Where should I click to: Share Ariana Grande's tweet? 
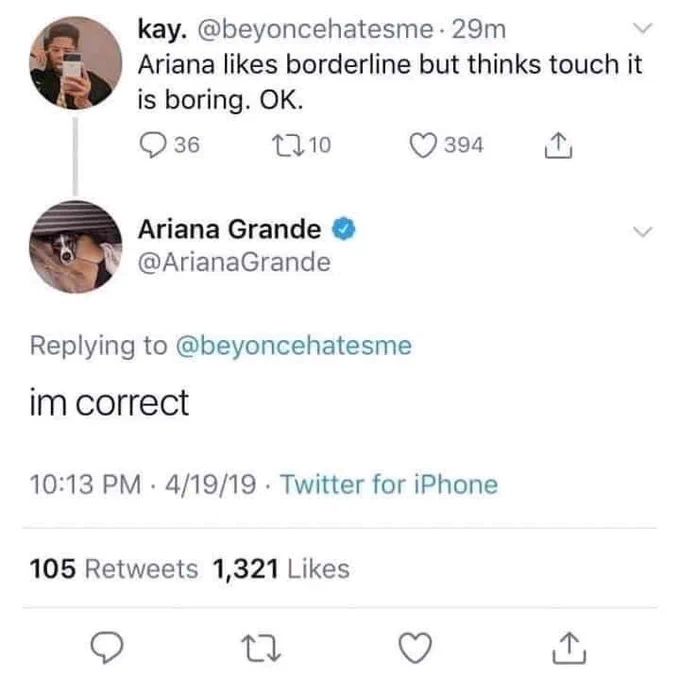[x=569, y=648]
